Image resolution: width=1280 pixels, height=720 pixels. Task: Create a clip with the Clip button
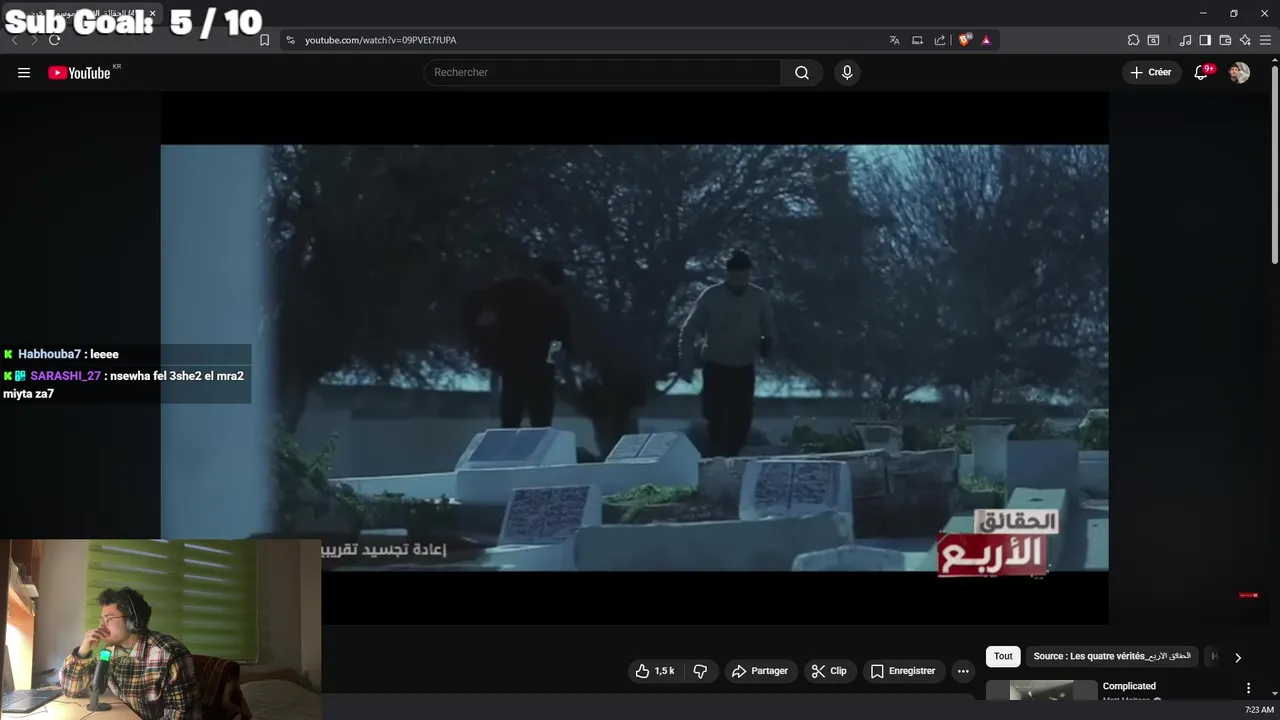829,671
